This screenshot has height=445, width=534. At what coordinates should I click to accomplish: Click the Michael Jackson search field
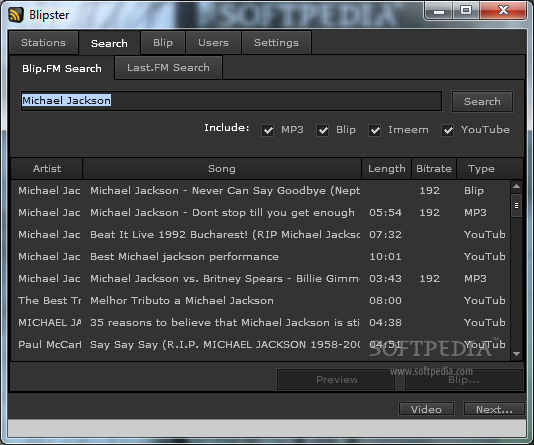pos(231,101)
